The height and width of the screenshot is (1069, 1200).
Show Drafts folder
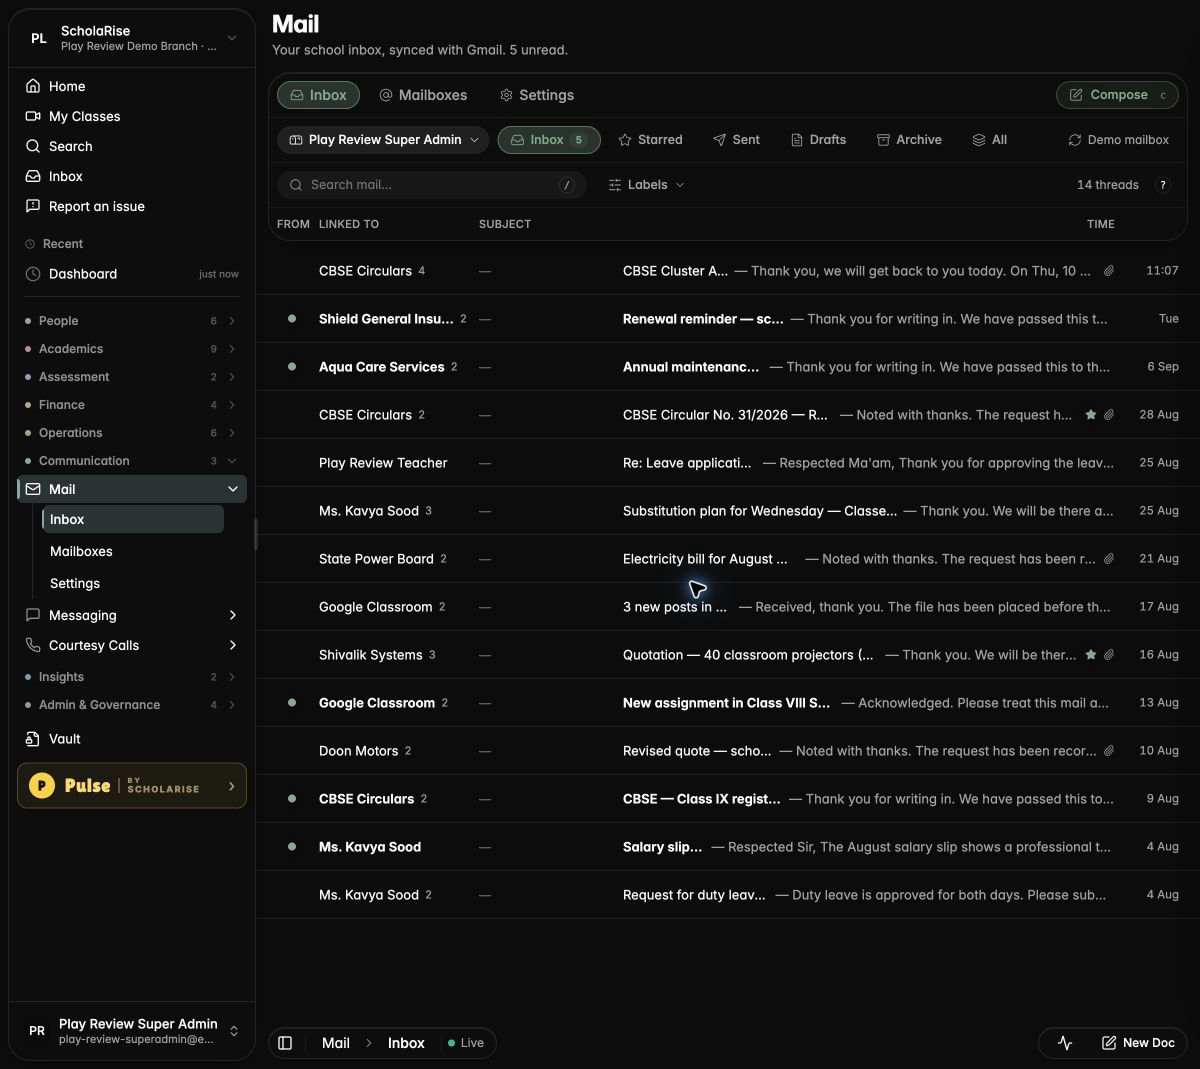pos(818,140)
